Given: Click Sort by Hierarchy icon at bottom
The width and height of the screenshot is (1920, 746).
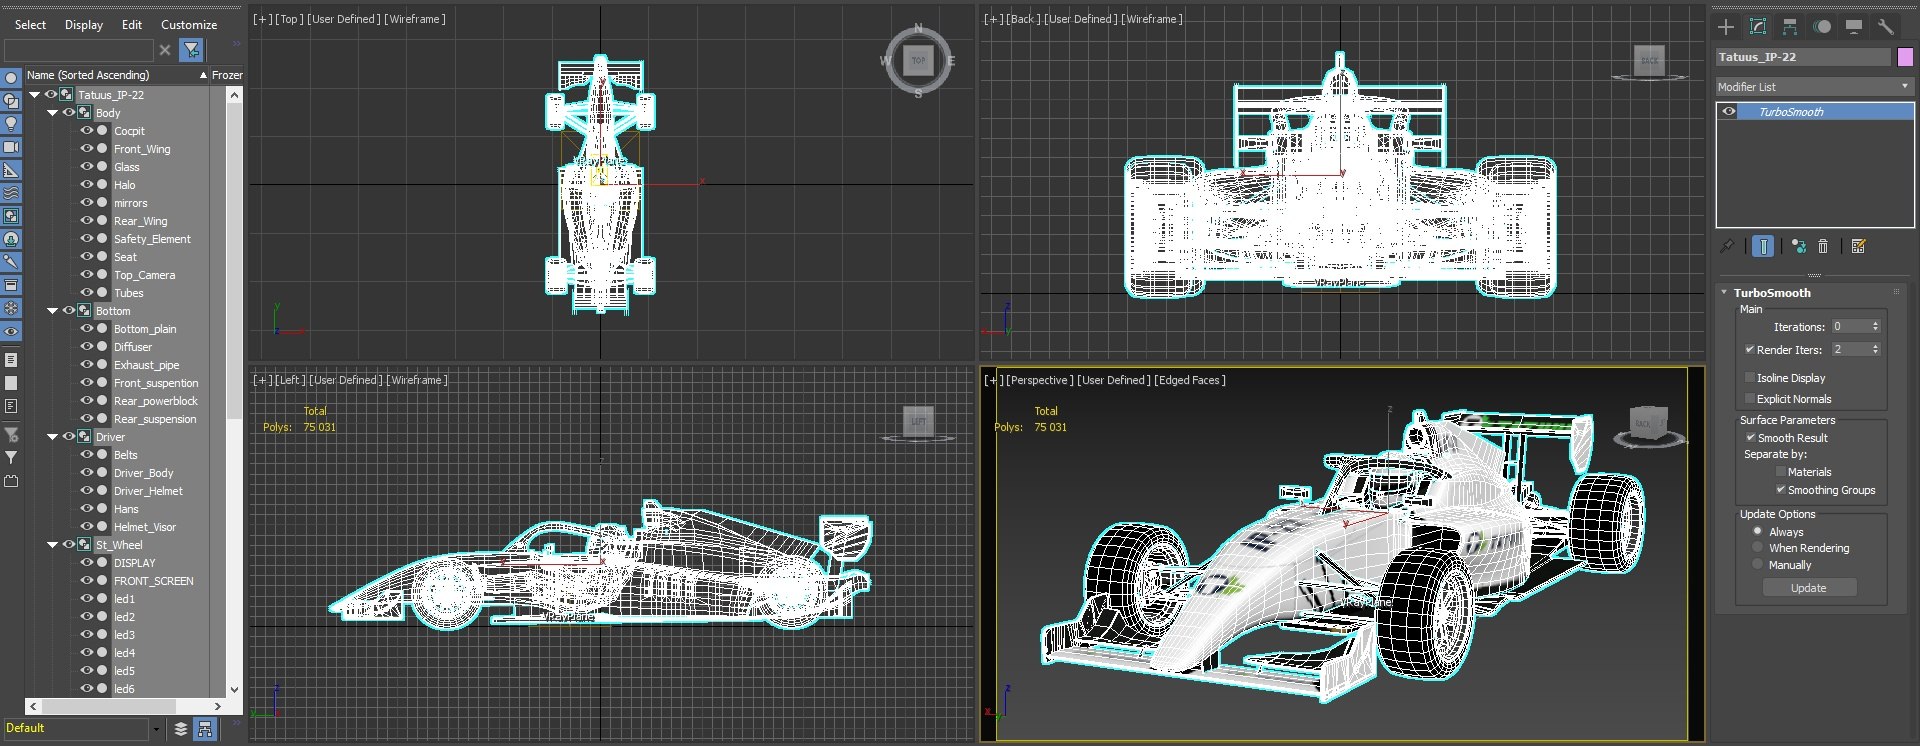Looking at the screenshot, I should click(205, 729).
